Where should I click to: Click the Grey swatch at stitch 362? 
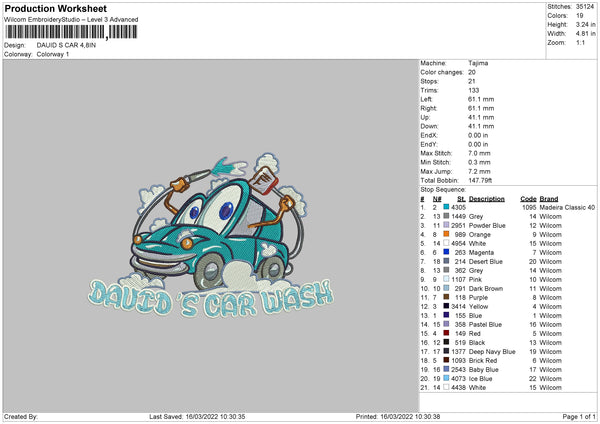point(446,270)
